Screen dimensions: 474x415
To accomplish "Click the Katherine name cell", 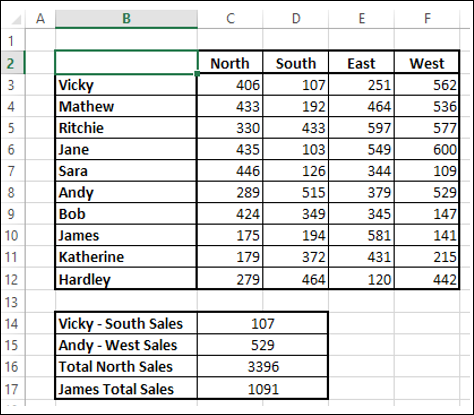I will click(126, 257).
